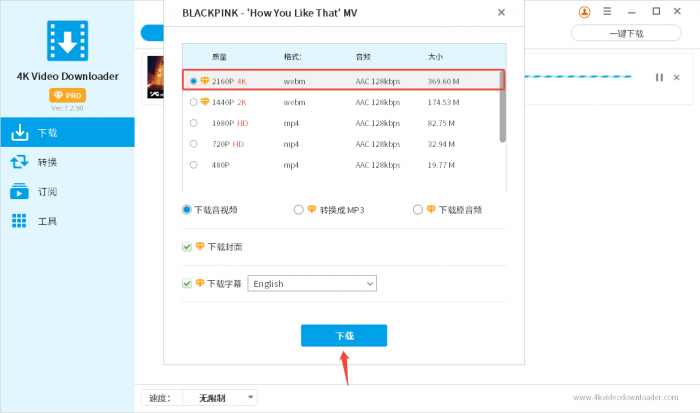Open the hamburger menu icon
The height and width of the screenshot is (413, 700).
click(607, 12)
